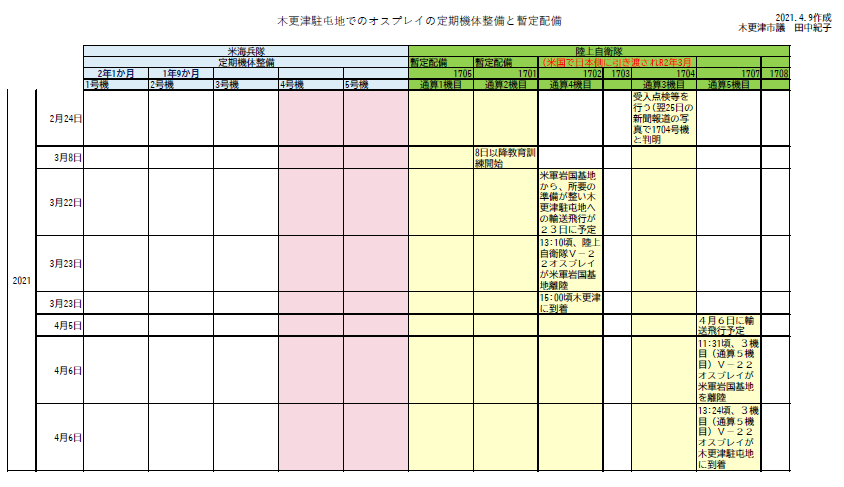Click the cell starting 受入点検等を行う

tap(664, 118)
